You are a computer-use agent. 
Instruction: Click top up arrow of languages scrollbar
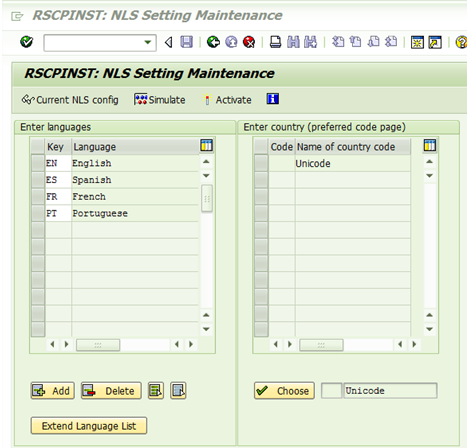pos(206,162)
